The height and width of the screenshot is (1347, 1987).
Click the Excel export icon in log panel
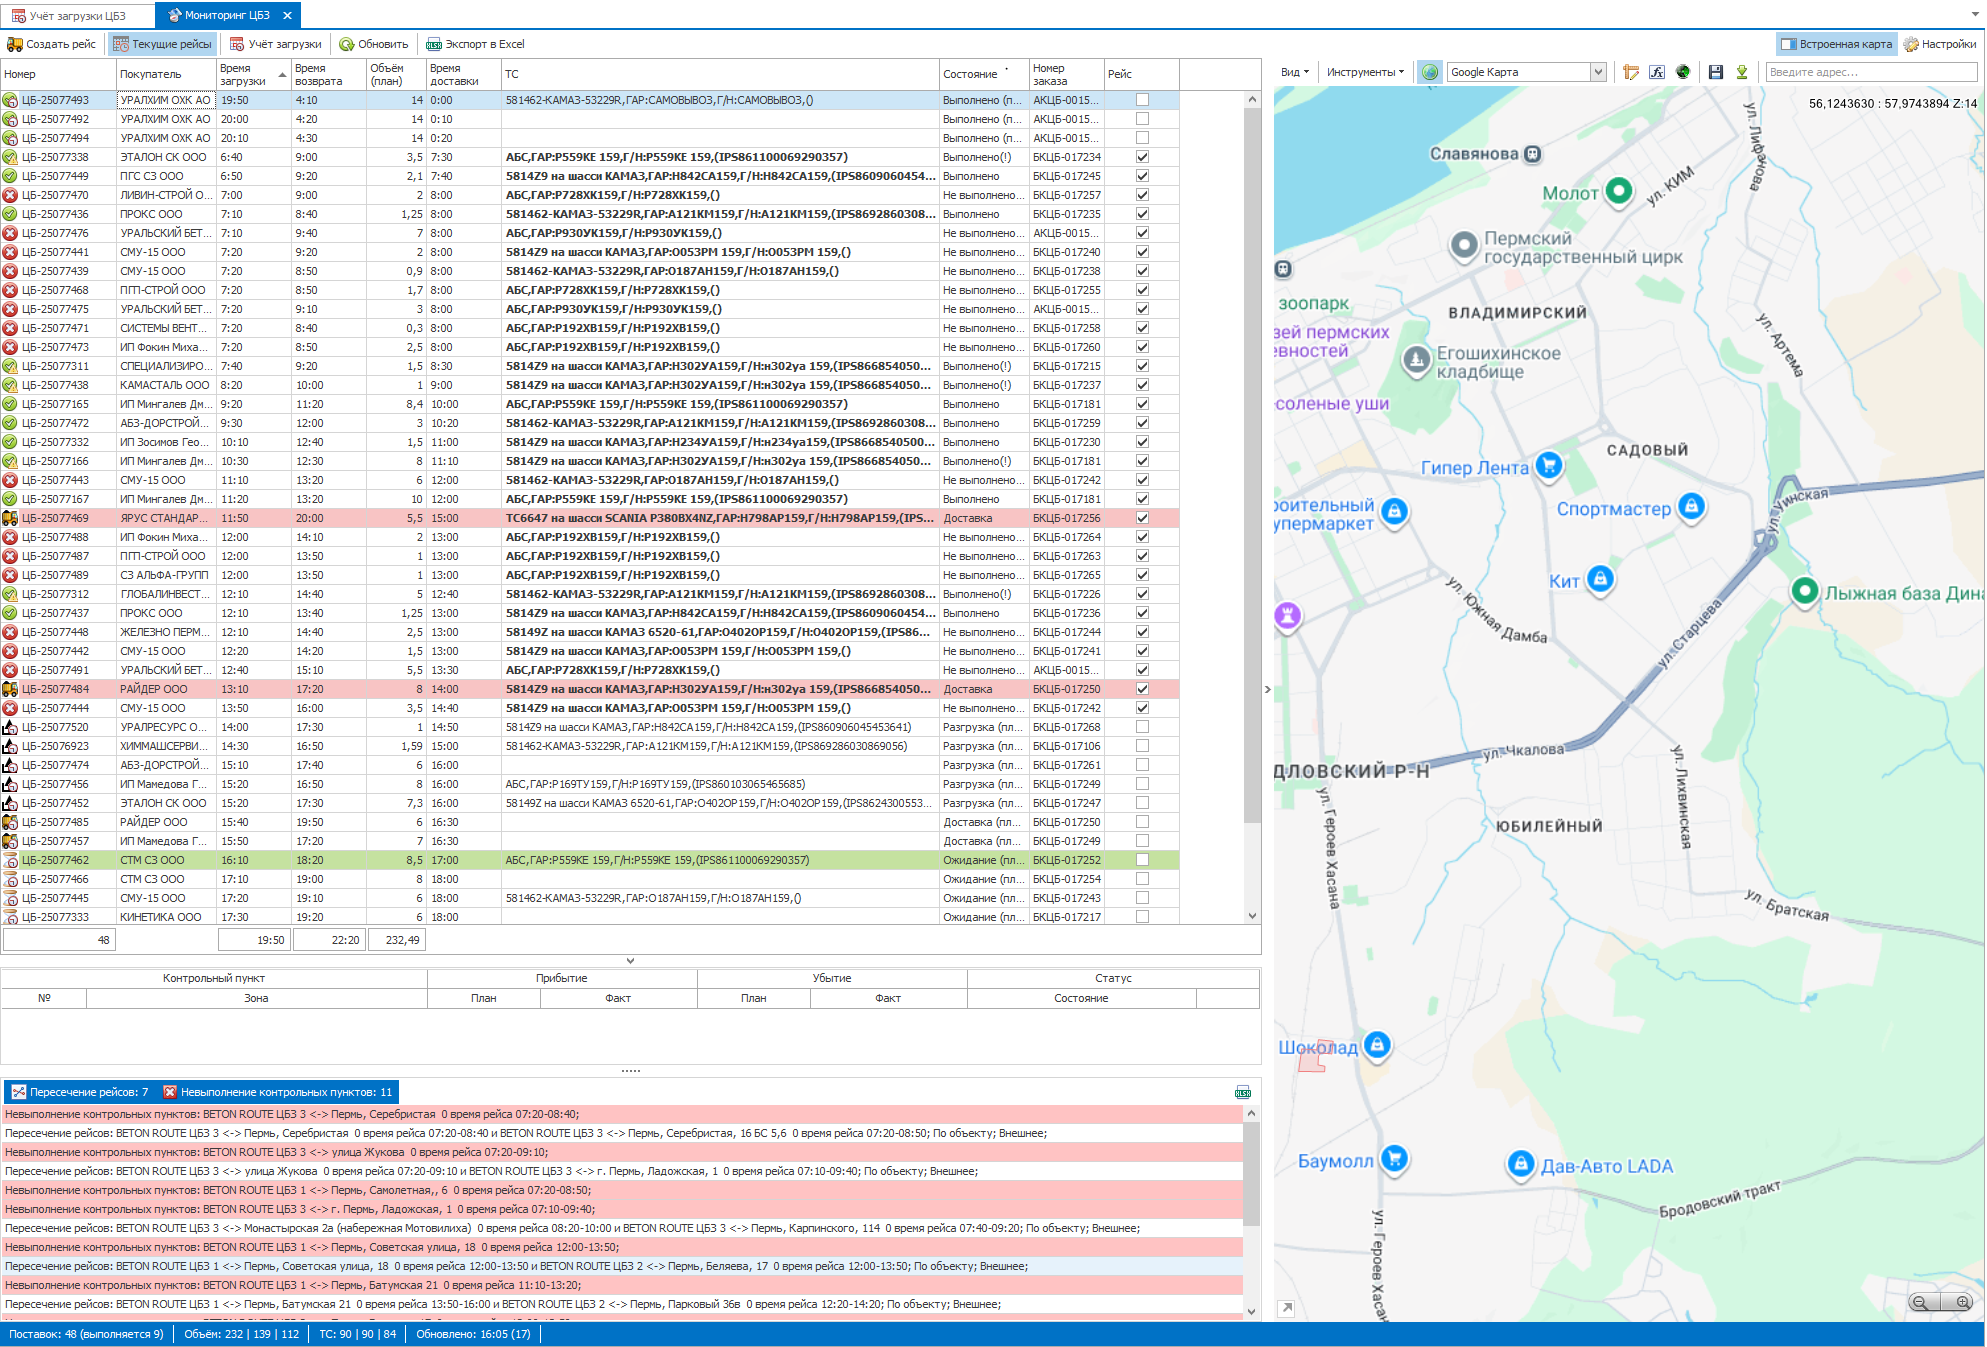1243,1092
